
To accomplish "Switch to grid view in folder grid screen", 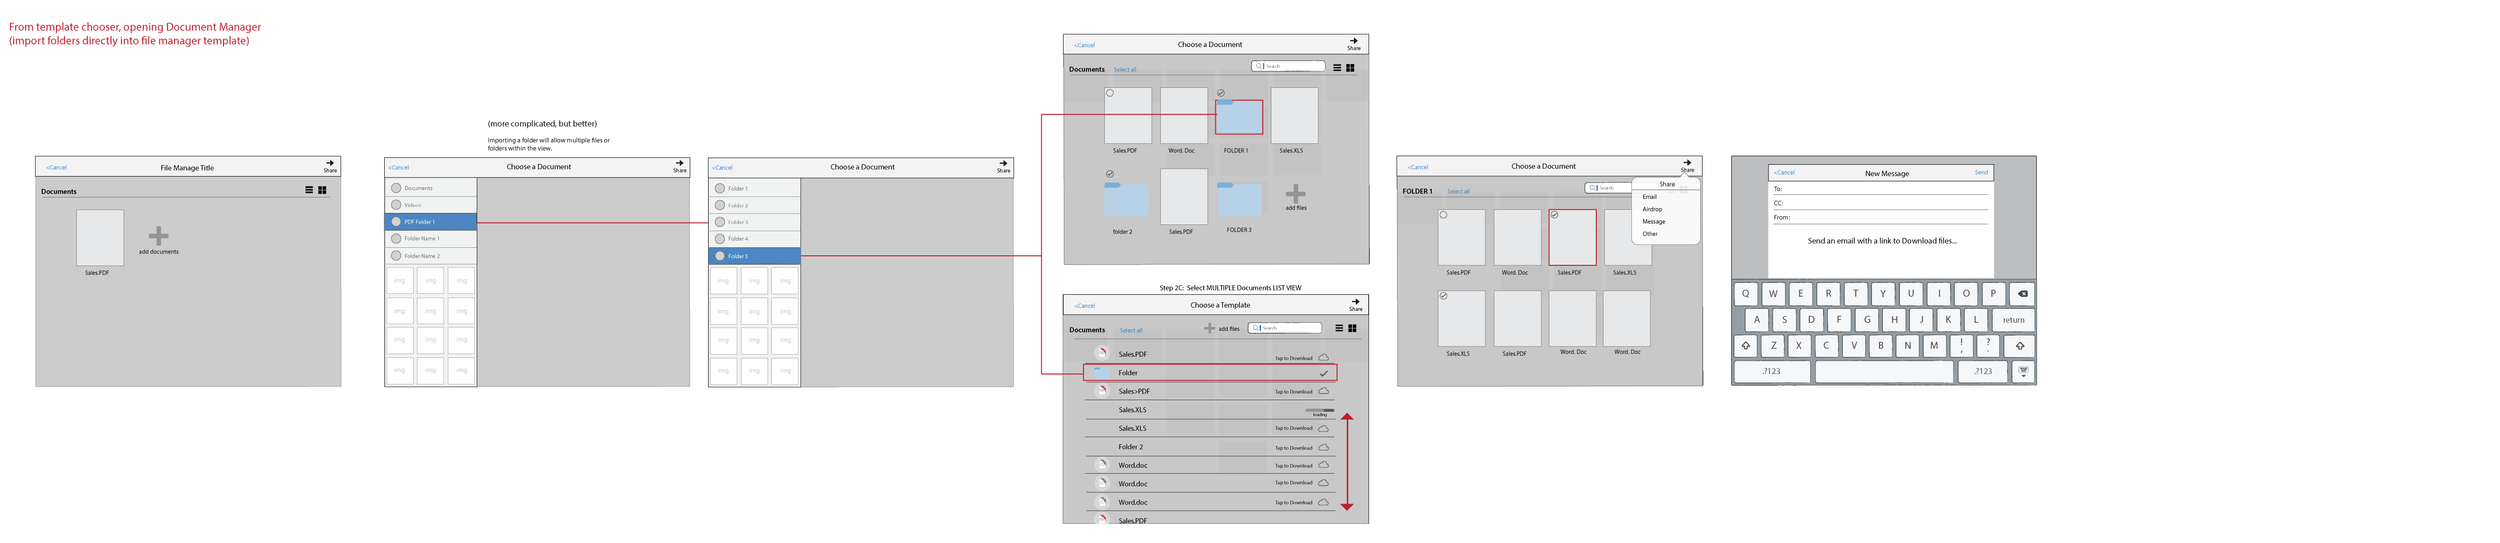I will pos(1350,68).
